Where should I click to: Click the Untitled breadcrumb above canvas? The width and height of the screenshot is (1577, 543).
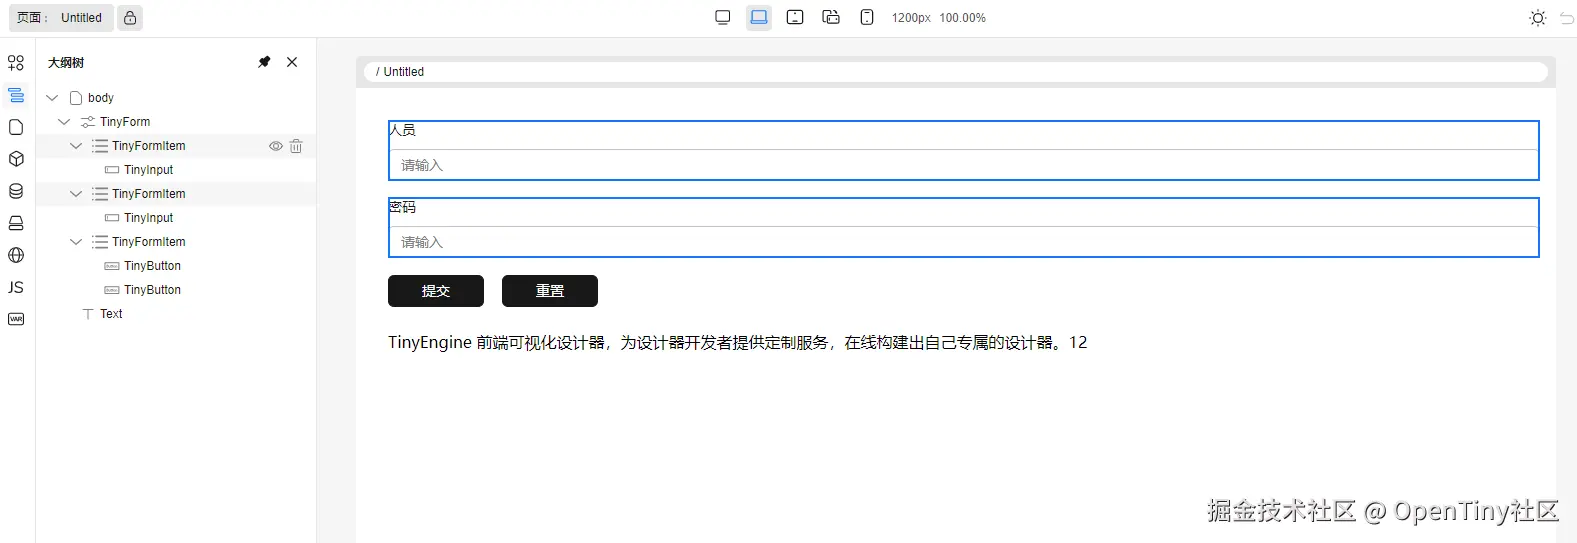[404, 72]
